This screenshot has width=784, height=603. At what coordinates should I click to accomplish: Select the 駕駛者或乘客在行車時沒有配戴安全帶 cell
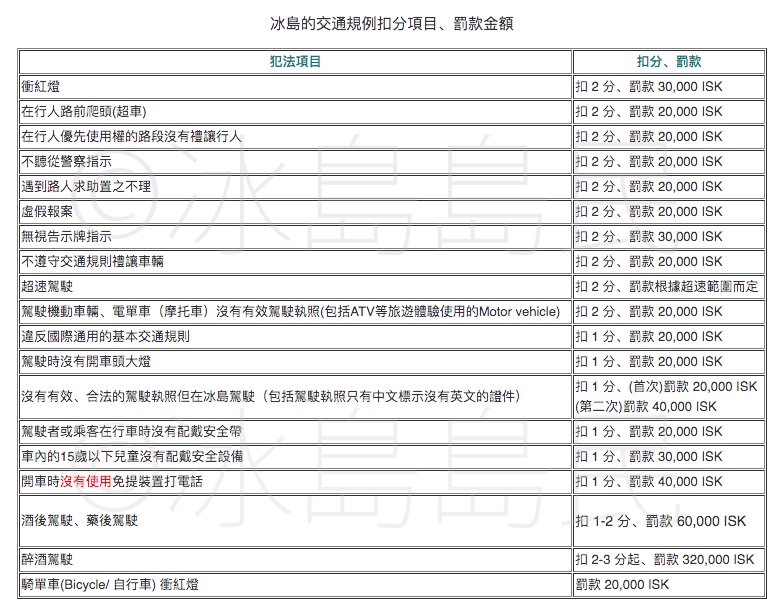coord(295,432)
